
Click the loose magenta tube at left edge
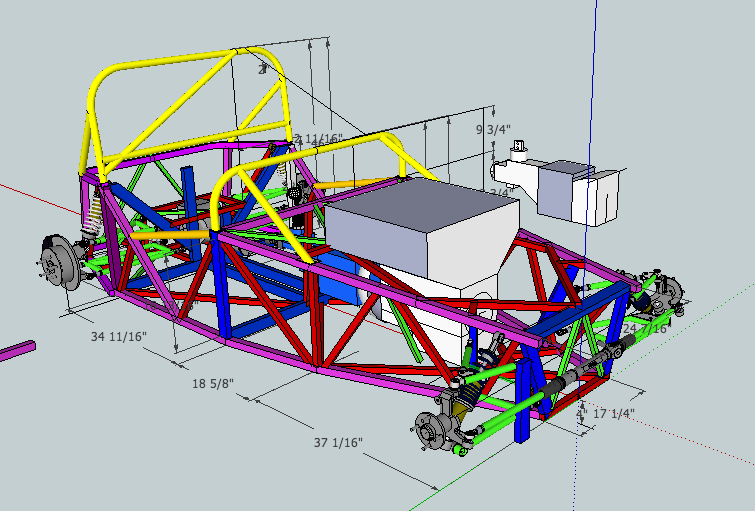17,350
